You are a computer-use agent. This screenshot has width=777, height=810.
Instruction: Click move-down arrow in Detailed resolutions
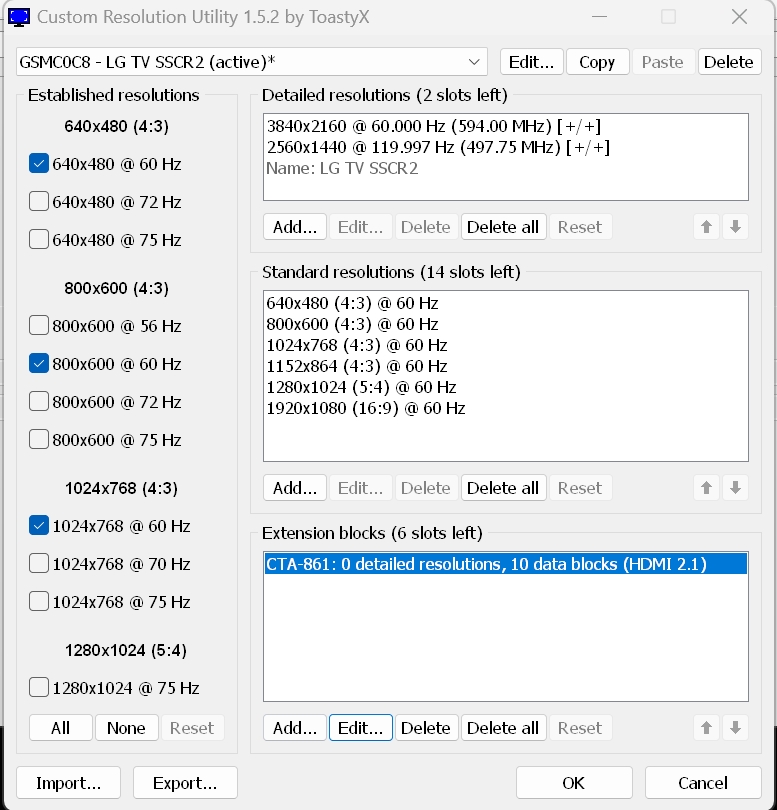735,227
